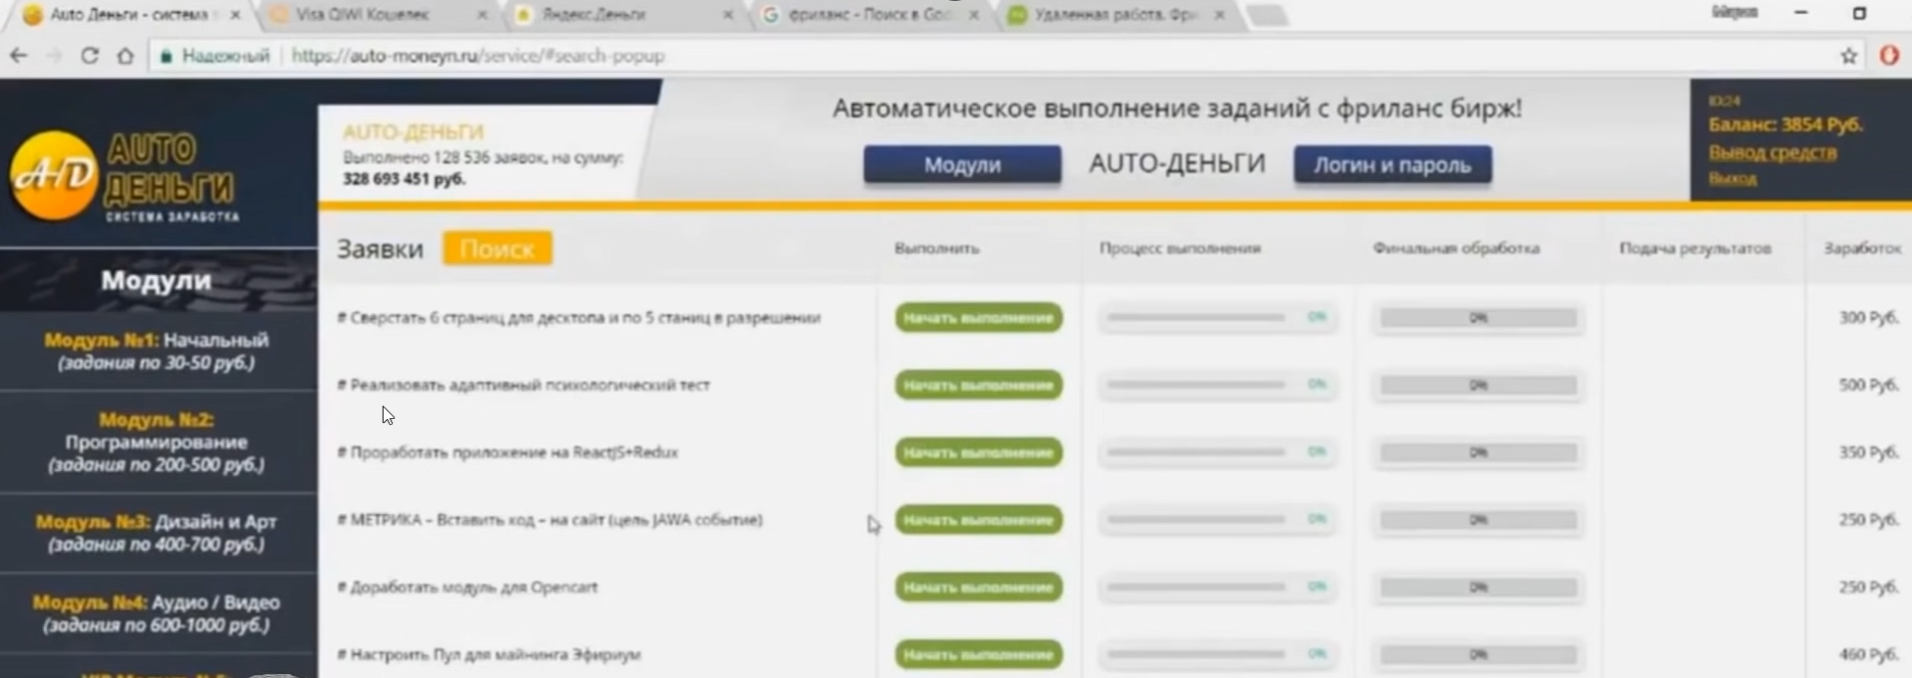Click the 350 Руб. earnings value
This screenshot has height=678, width=1912.
1868,452
